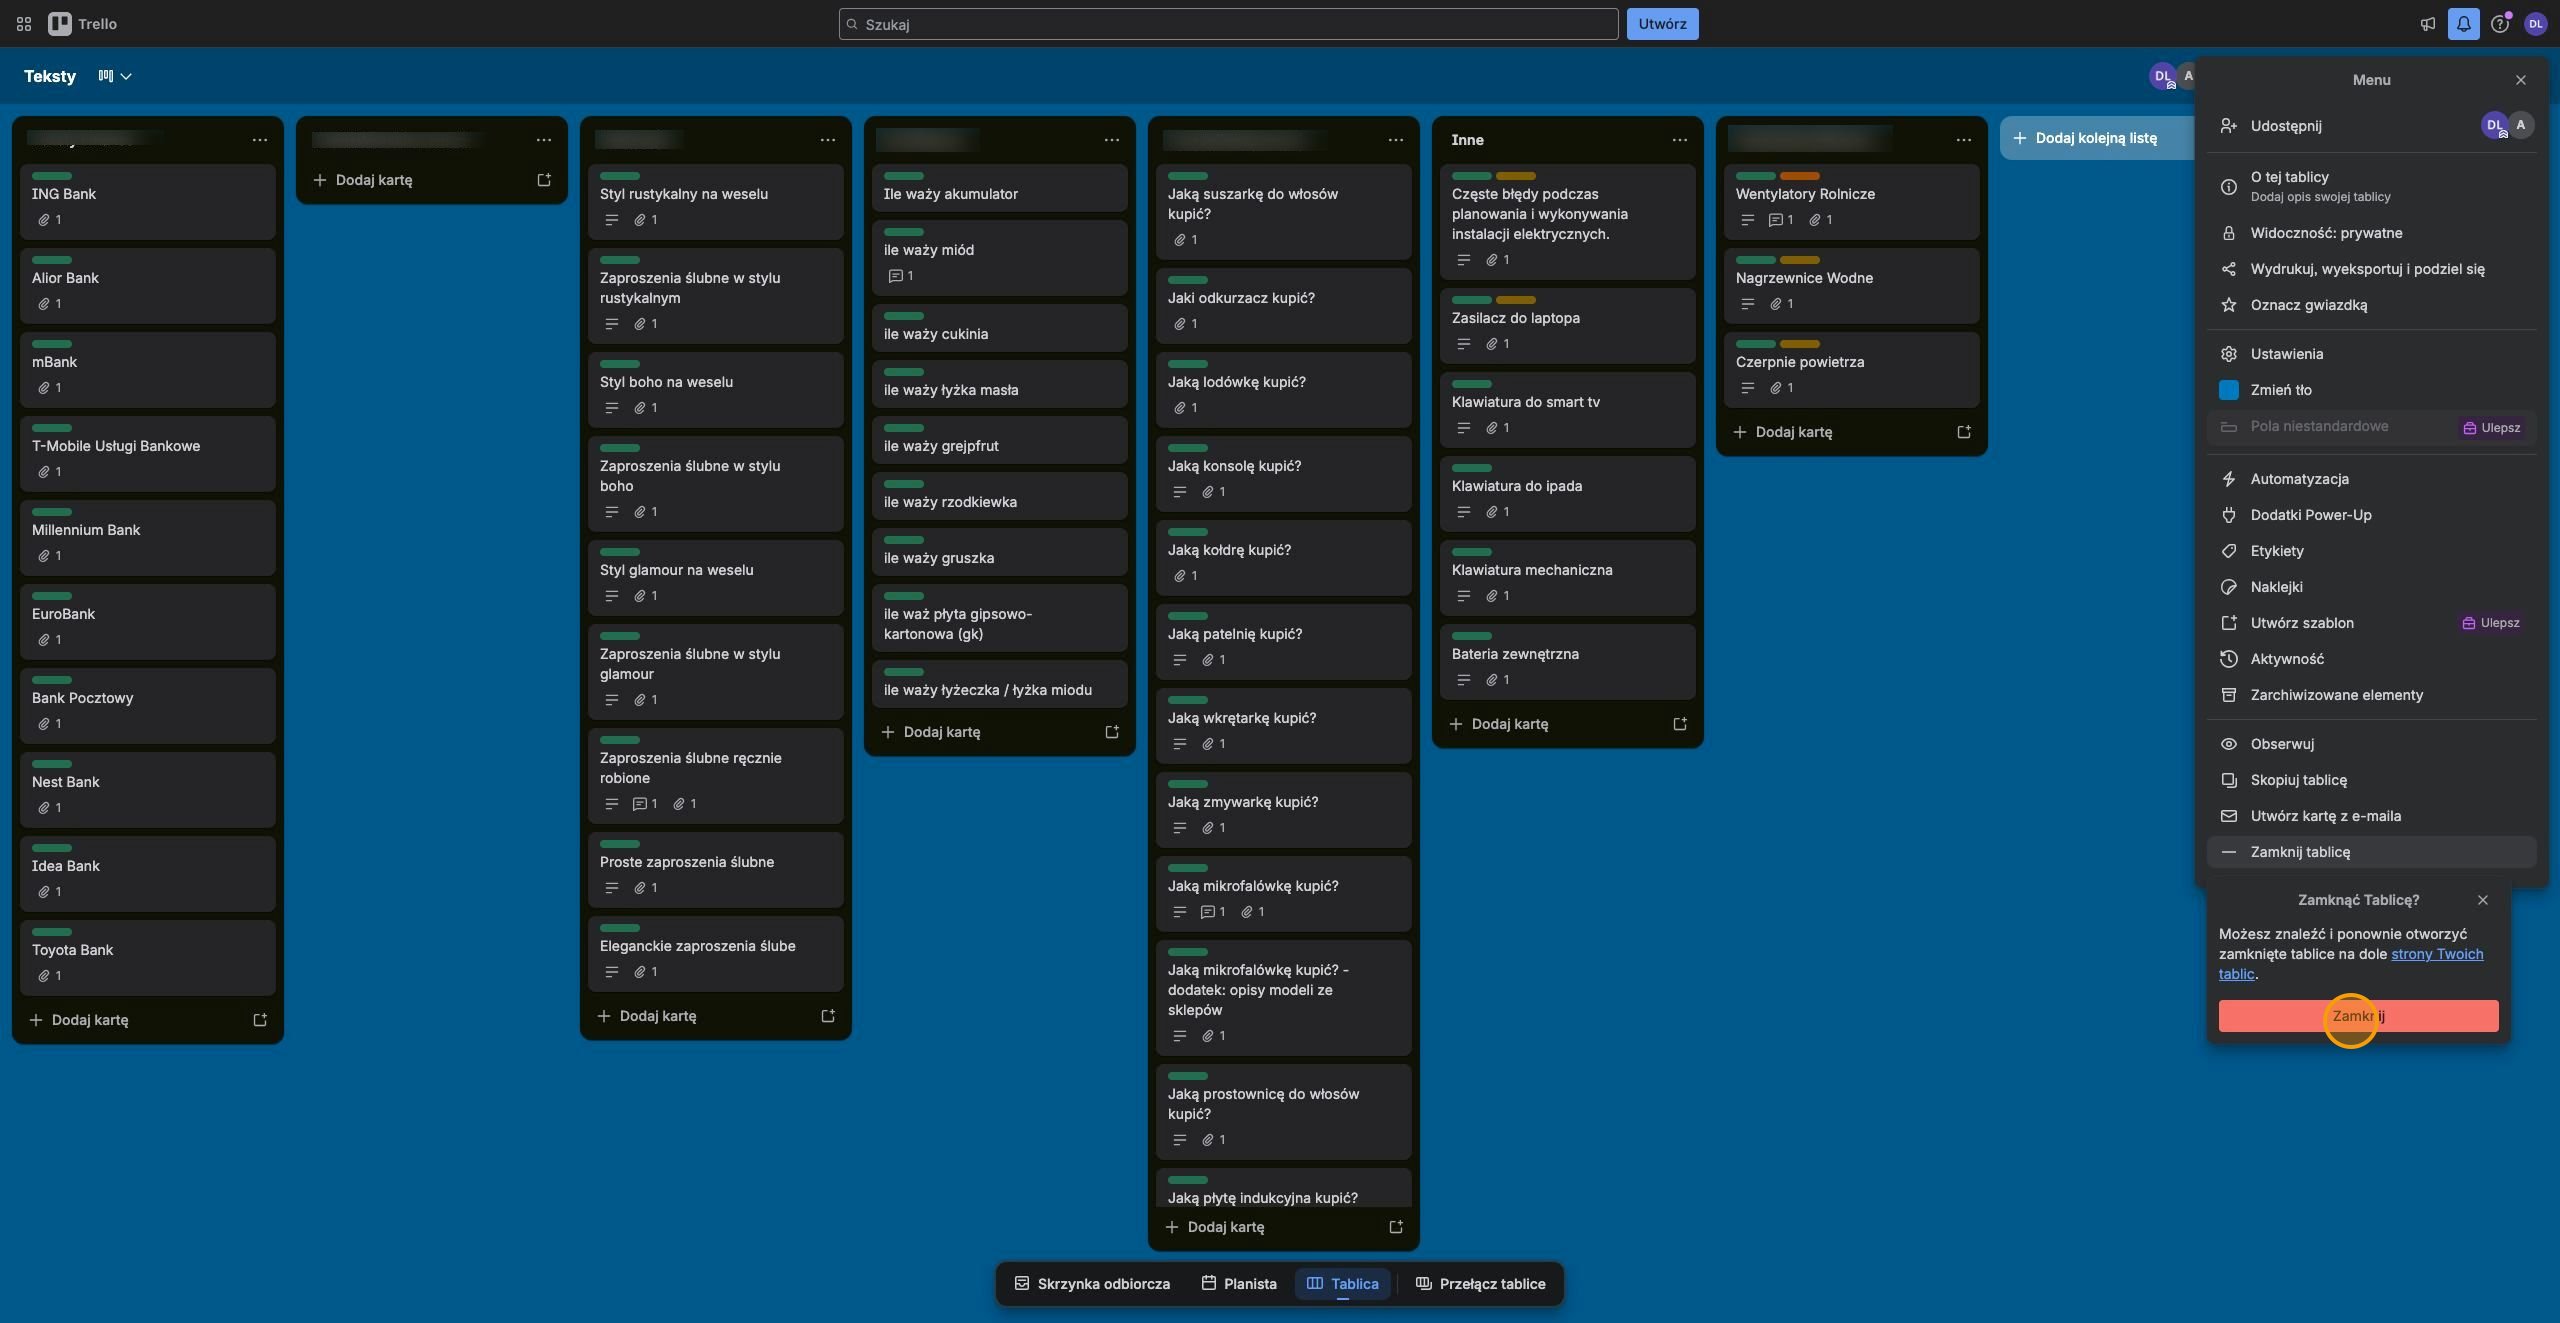This screenshot has height=1323, width=2560.
Task: Click Przełącz tablice in bottom bar
Action: pyautogui.click(x=1481, y=1284)
